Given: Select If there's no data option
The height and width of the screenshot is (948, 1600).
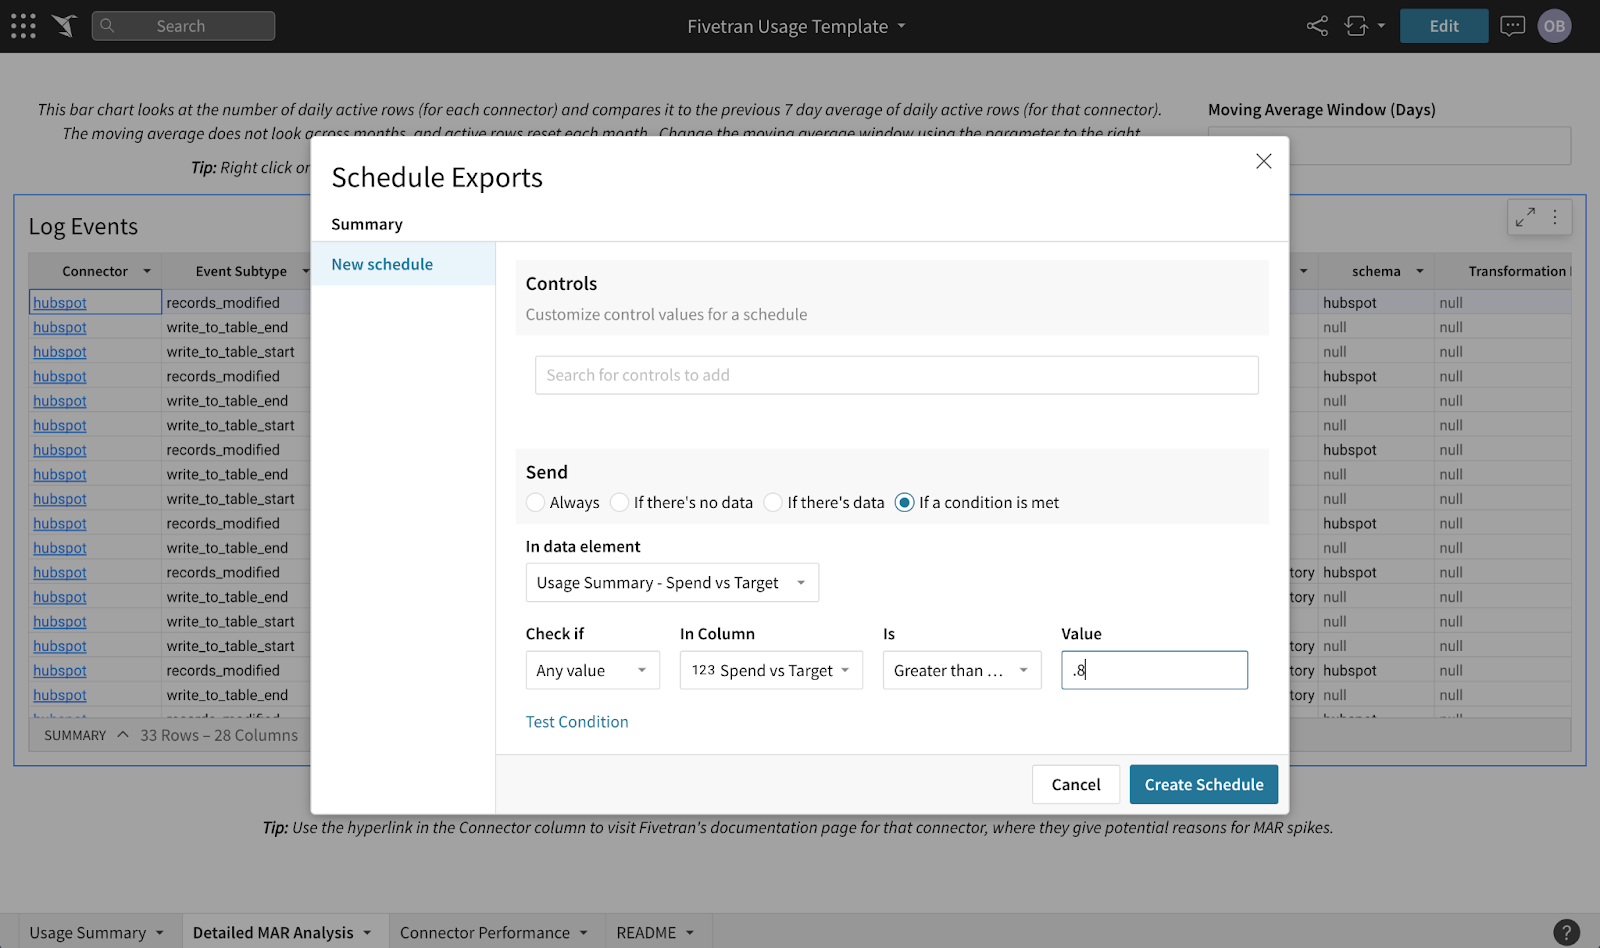Looking at the screenshot, I should [619, 502].
